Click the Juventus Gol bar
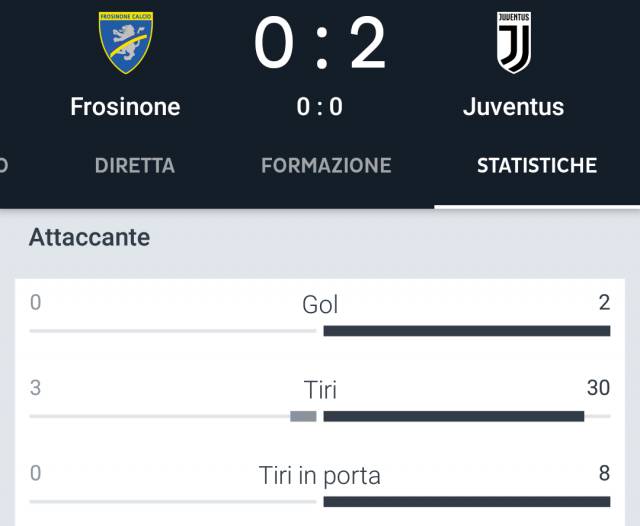Screen dimensions: 640x526 (467, 331)
